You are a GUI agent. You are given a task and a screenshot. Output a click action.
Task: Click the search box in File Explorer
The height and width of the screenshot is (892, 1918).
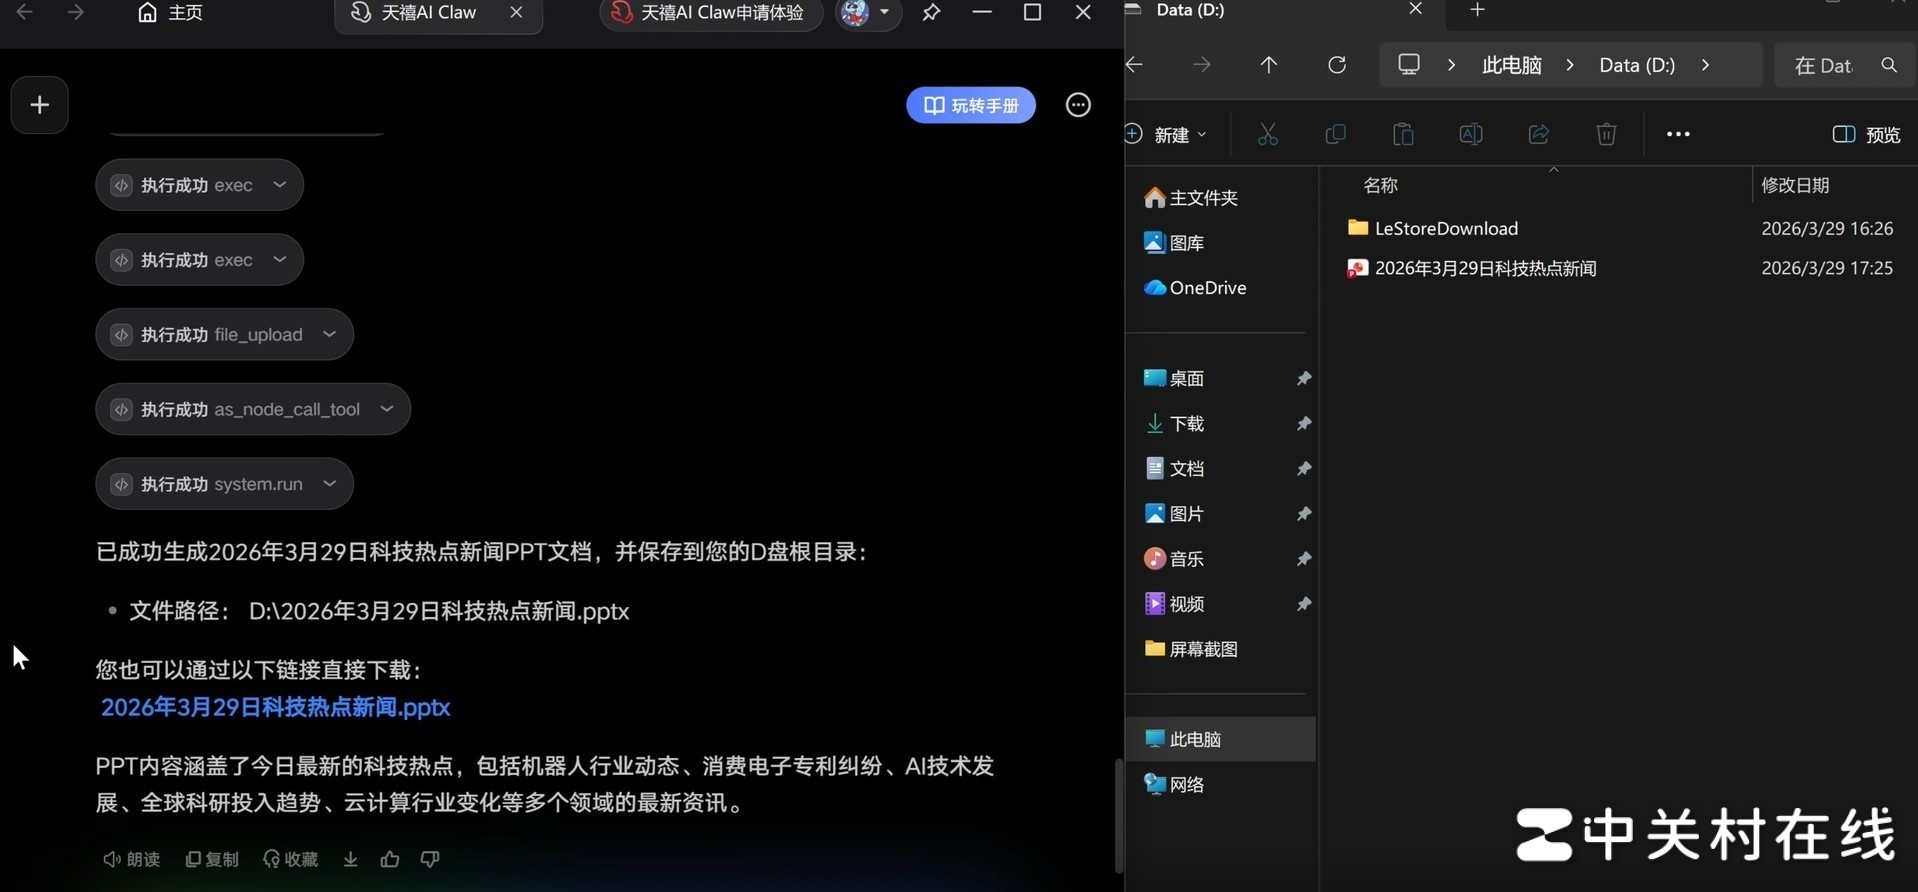(x=1844, y=65)
